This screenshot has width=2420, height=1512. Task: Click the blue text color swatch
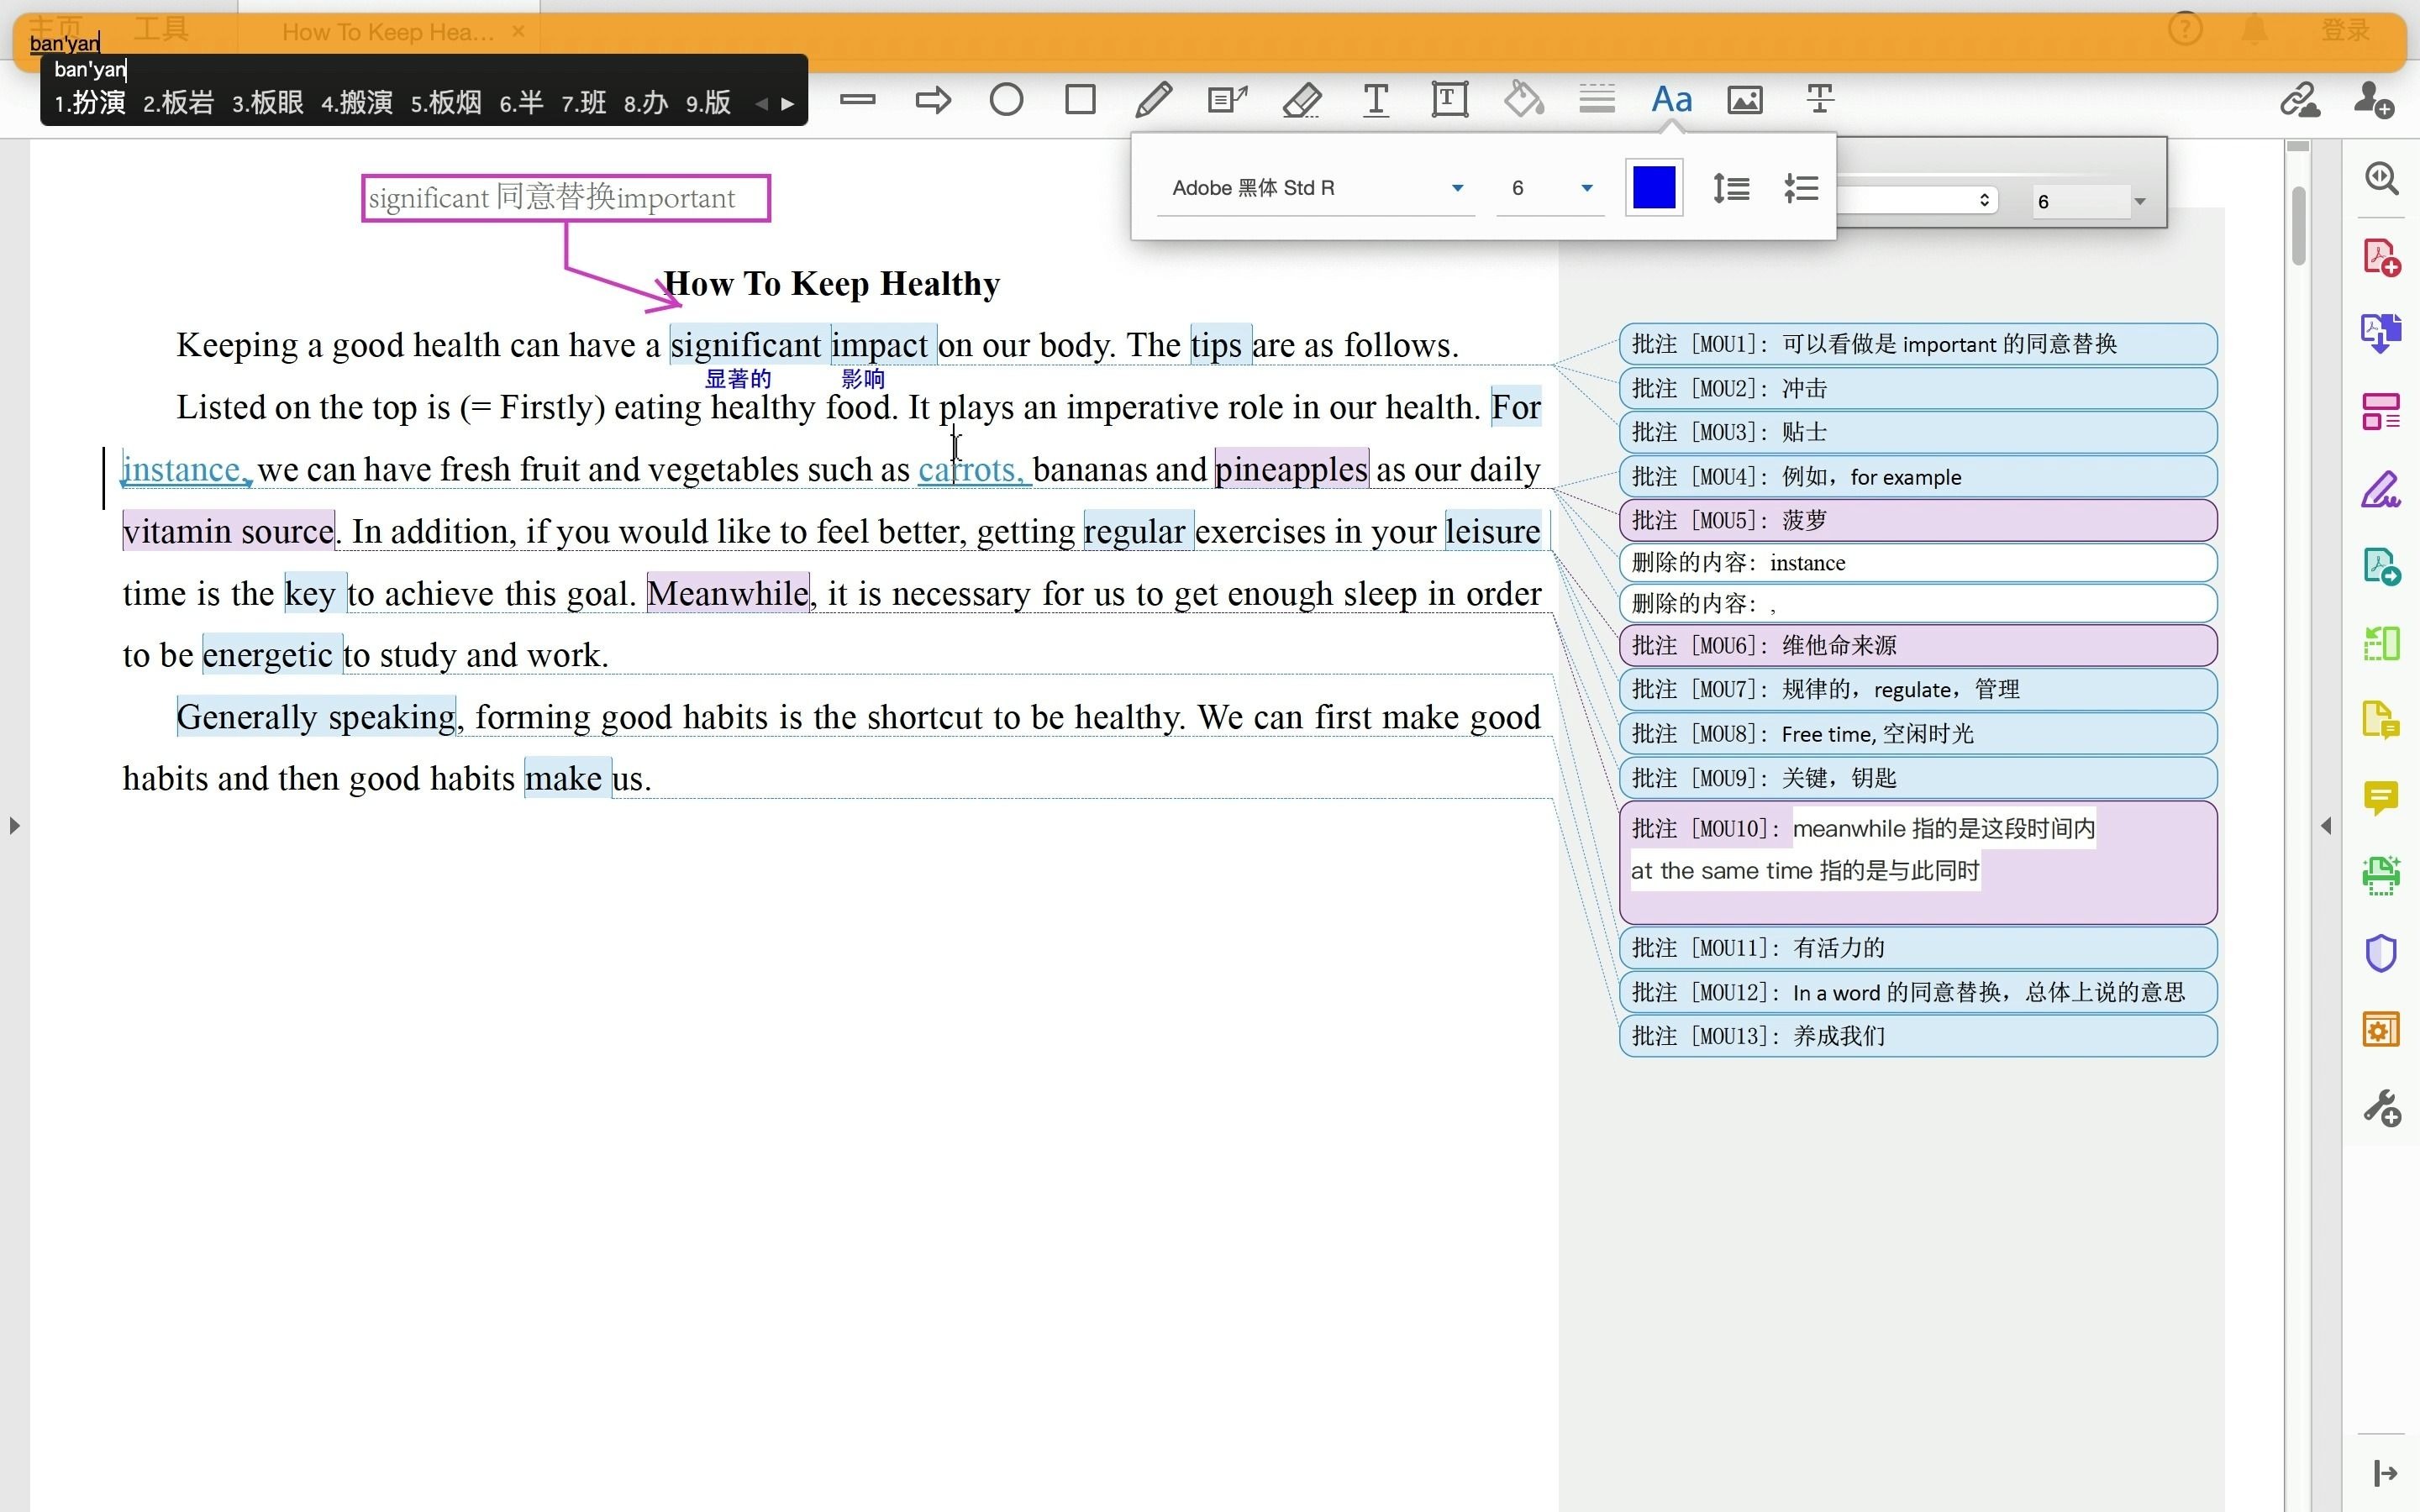click(1654, 188)
